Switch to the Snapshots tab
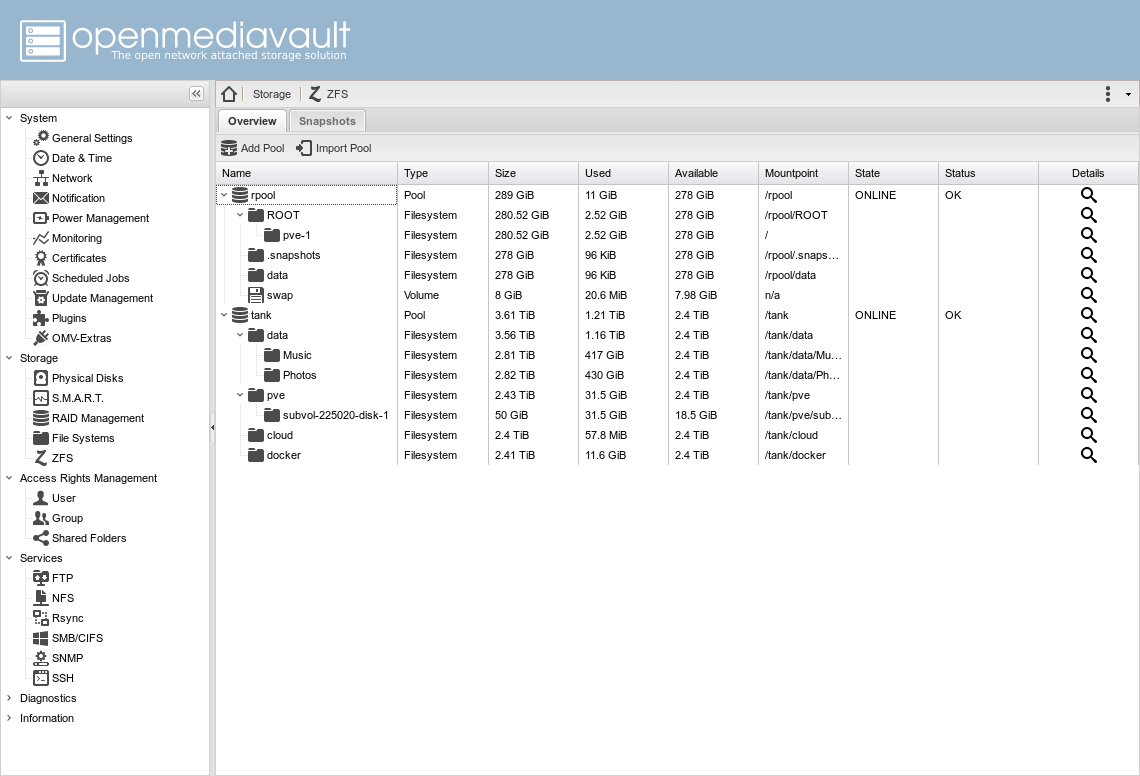 pyautogui.click(x=327, y=121)
